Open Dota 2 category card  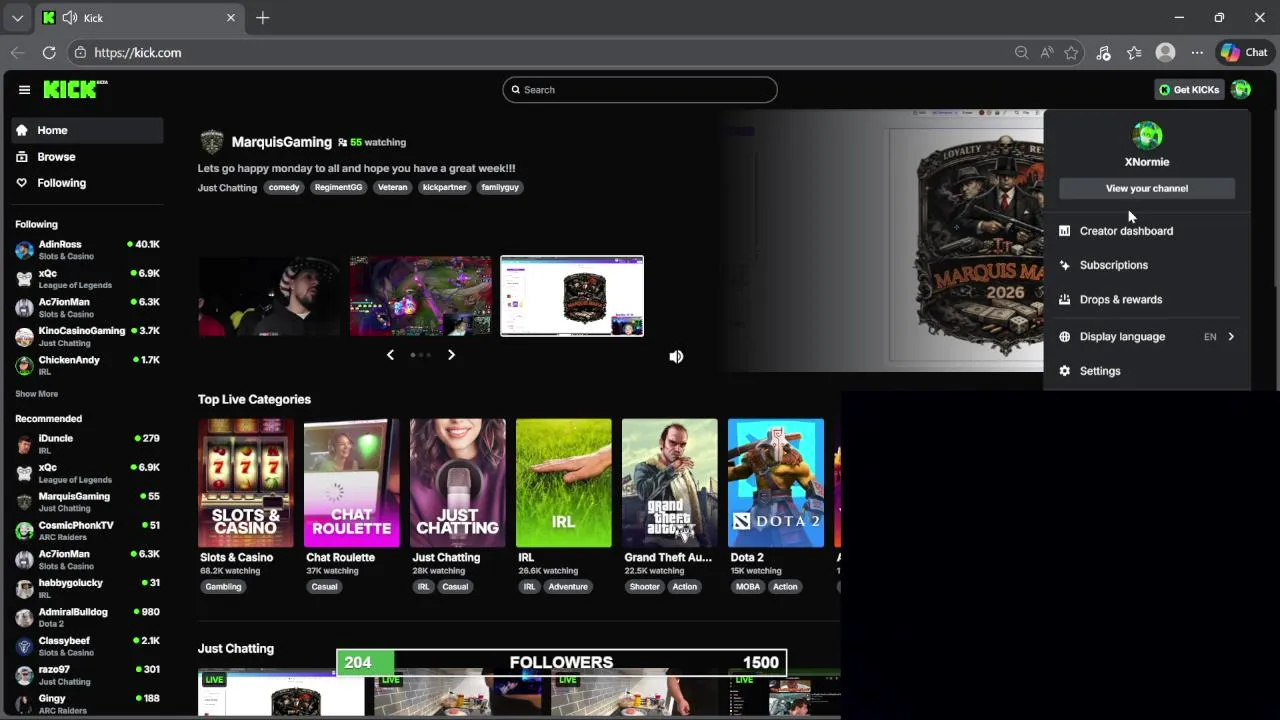pos(775,483)
